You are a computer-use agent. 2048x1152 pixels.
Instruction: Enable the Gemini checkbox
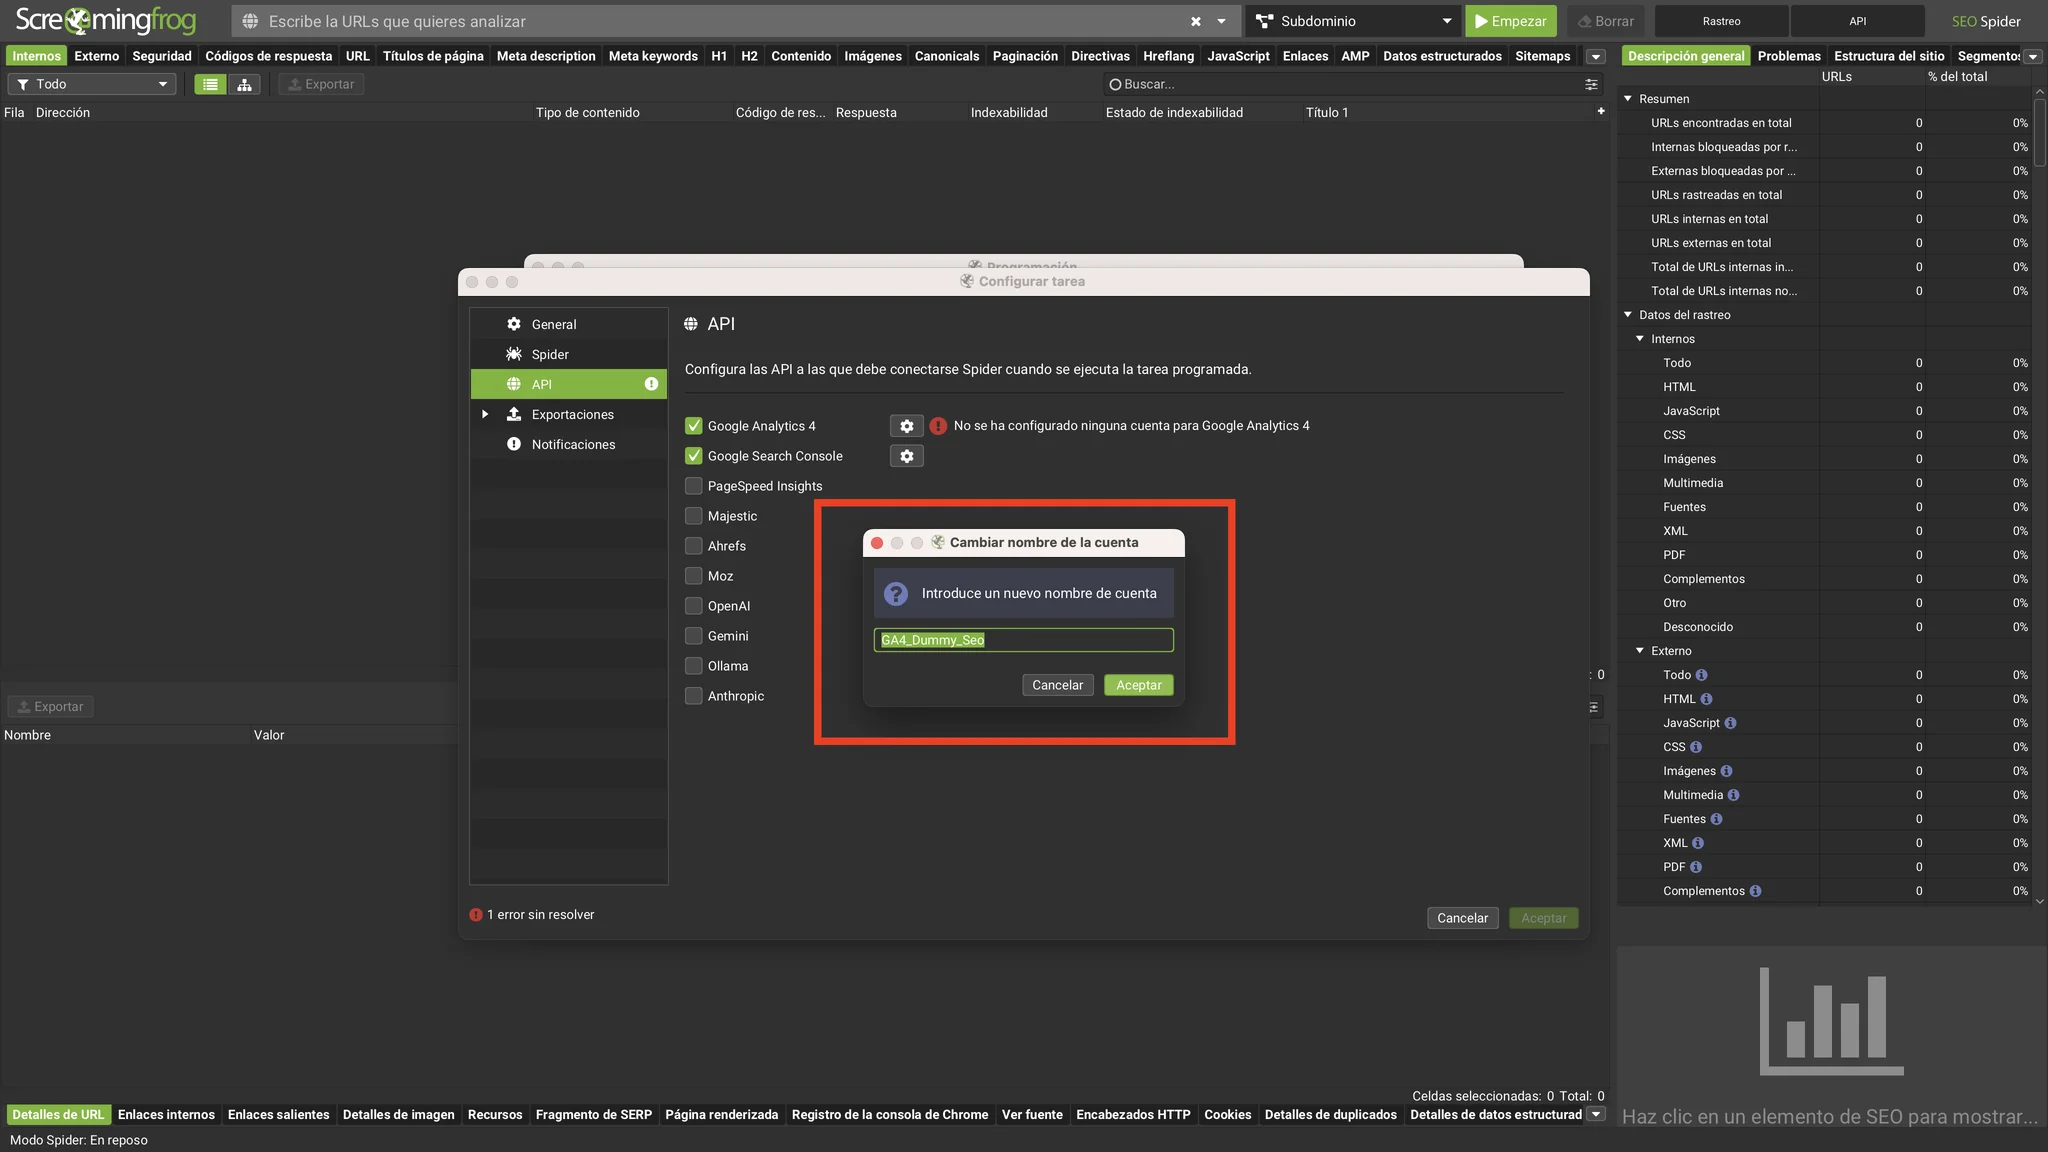[693, 636]
